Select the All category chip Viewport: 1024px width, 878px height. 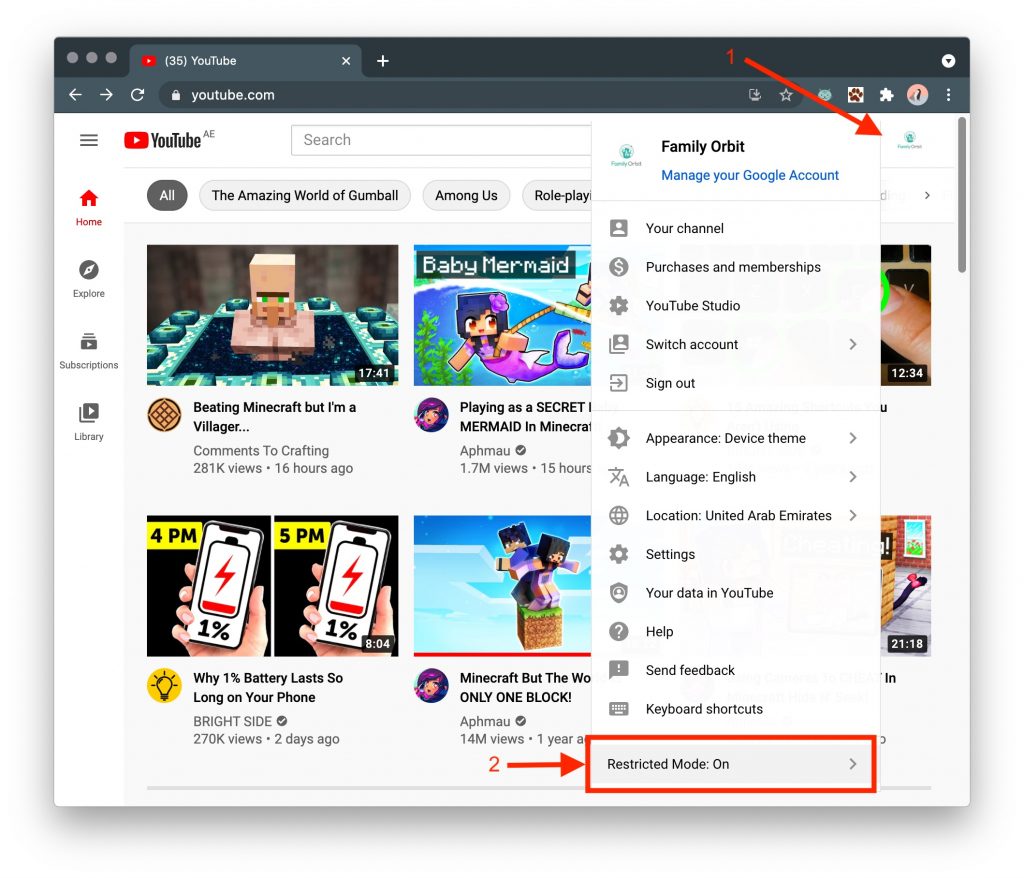[x=167, y=195]
